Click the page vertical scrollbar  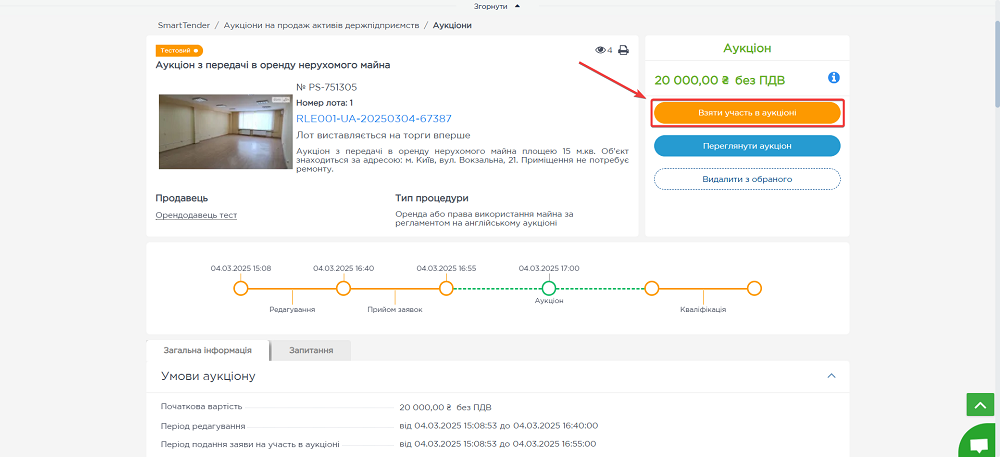click(994, 200)
